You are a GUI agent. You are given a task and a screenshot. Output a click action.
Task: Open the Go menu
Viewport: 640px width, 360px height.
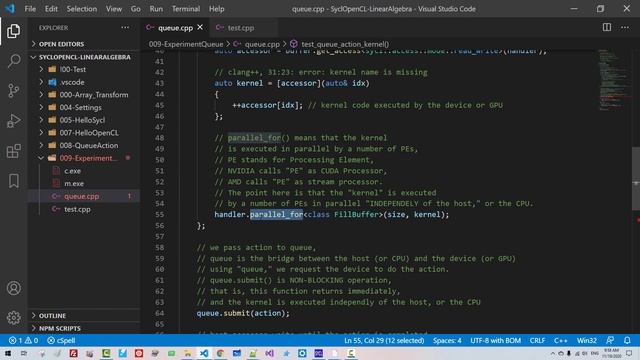(x=136, y=9)
